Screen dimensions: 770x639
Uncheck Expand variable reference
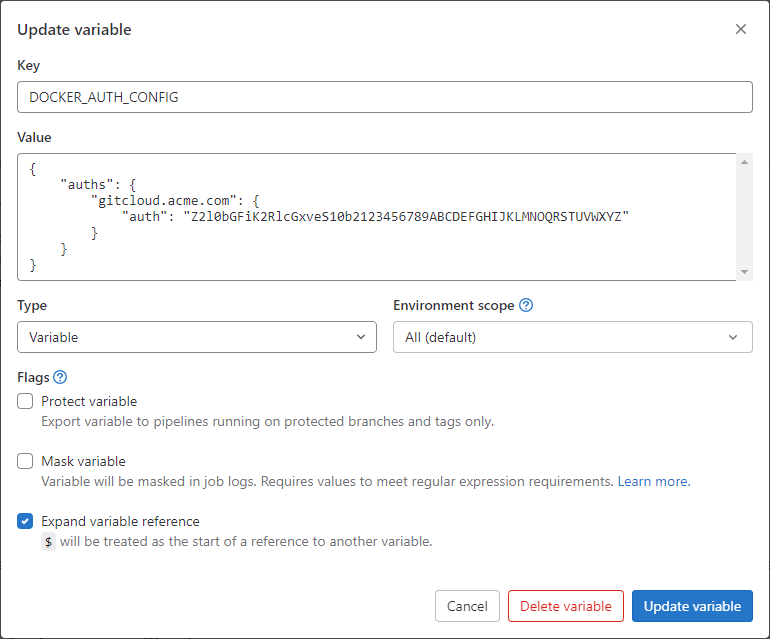coord(25,521)
